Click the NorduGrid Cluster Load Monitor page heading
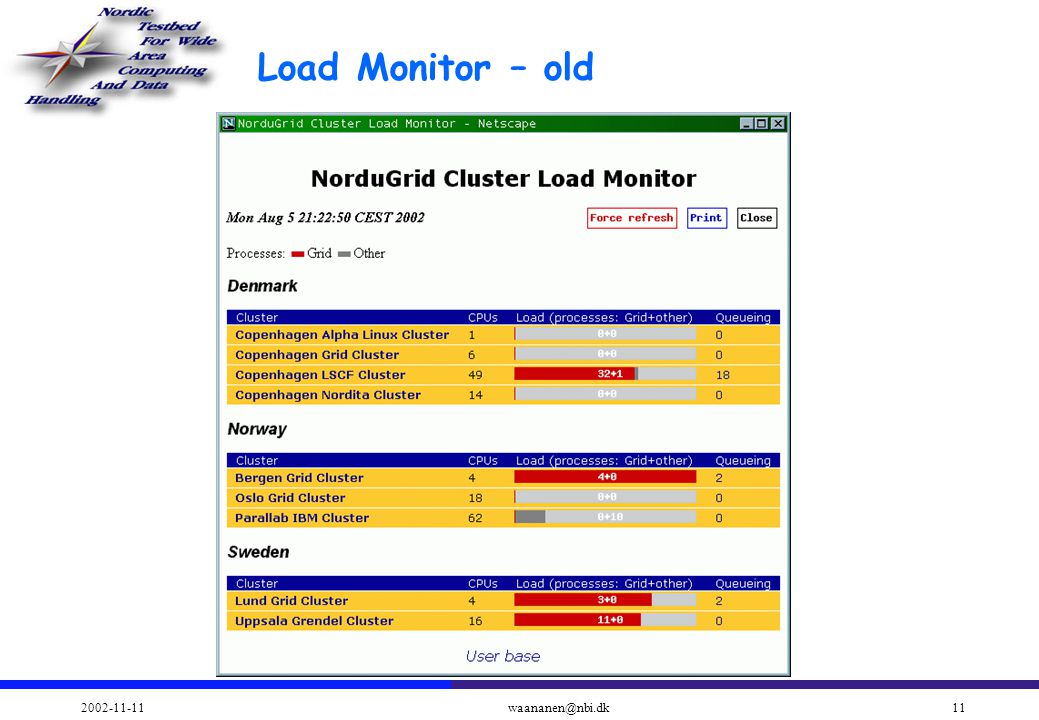The height and width of the screenshot is (720, 1039). click(504, 179)
